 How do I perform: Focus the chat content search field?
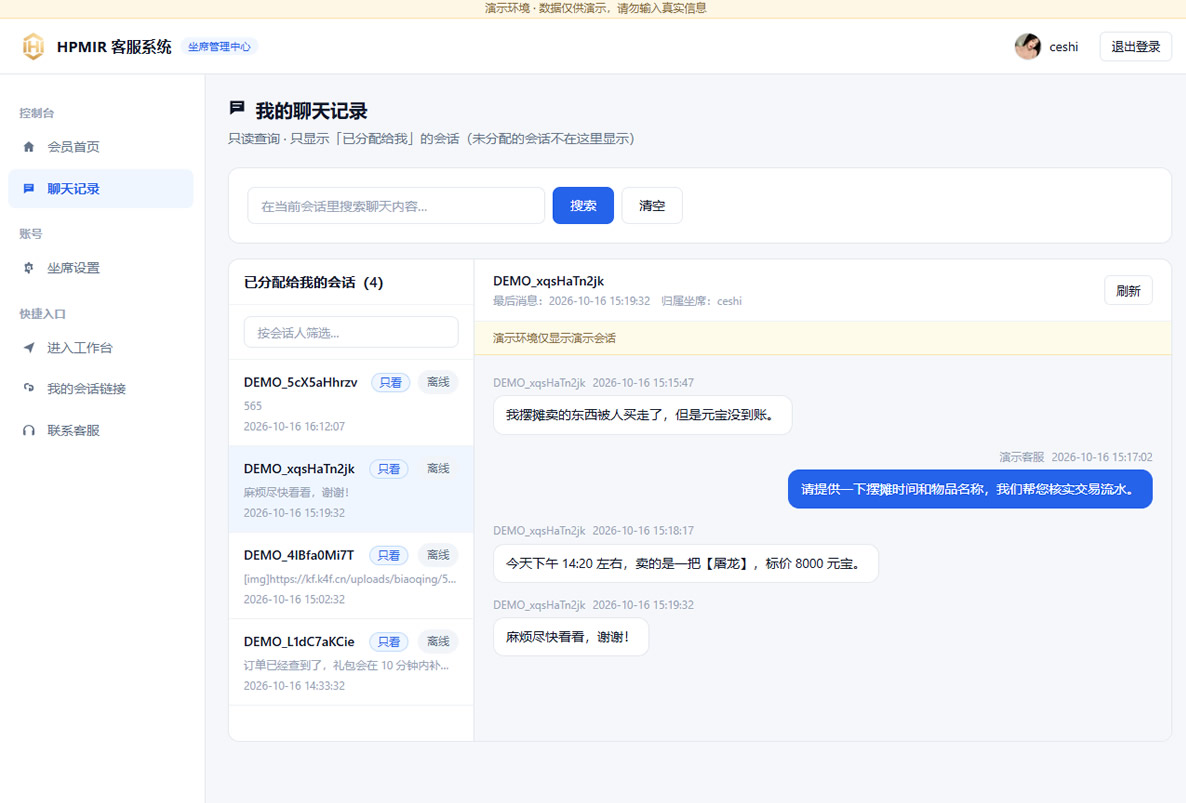396,206
